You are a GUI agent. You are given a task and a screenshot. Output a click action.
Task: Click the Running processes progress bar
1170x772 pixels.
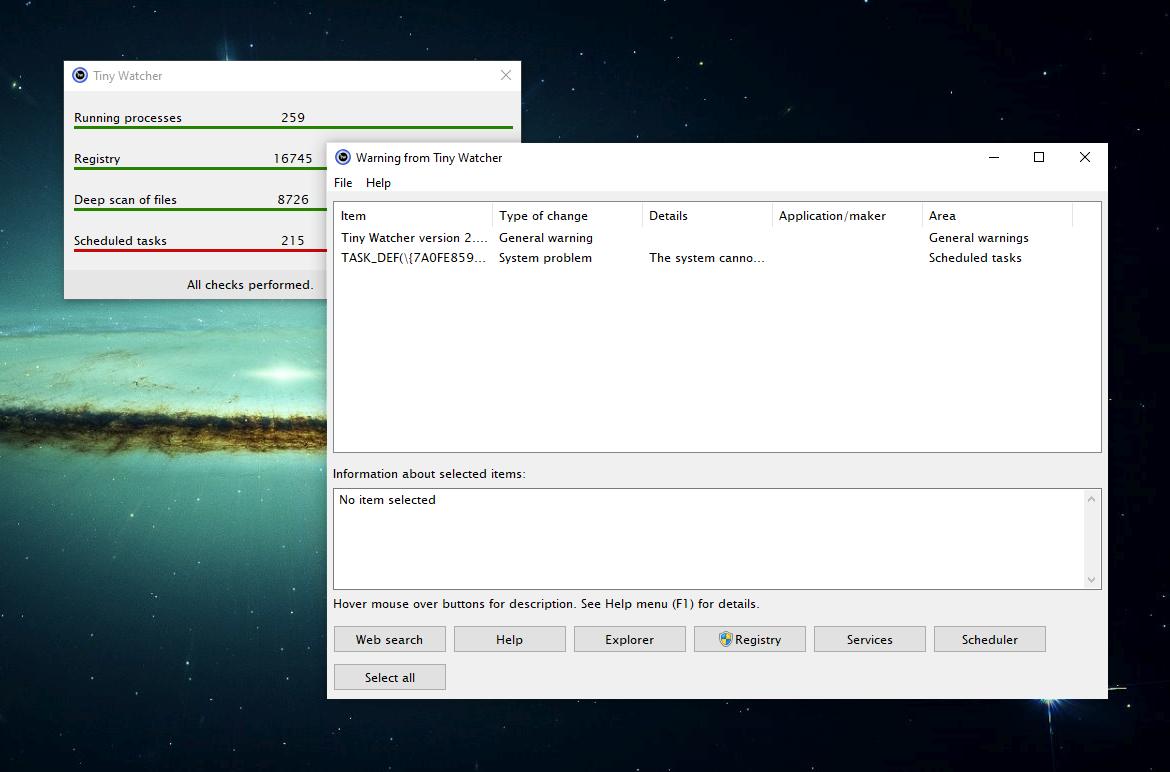coord(293,128)
